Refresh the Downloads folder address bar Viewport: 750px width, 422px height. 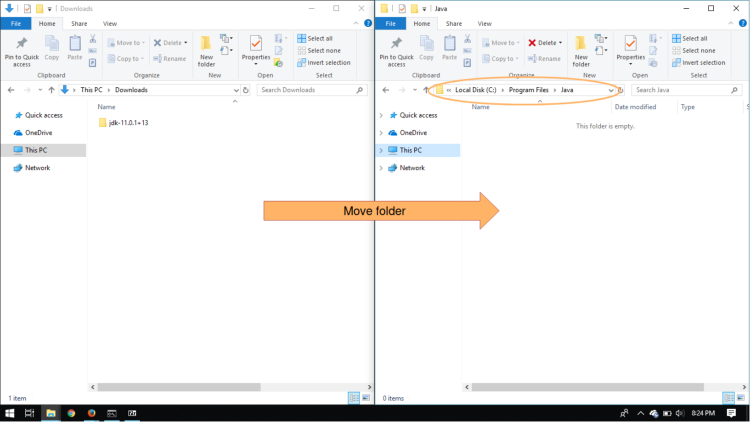246,90
